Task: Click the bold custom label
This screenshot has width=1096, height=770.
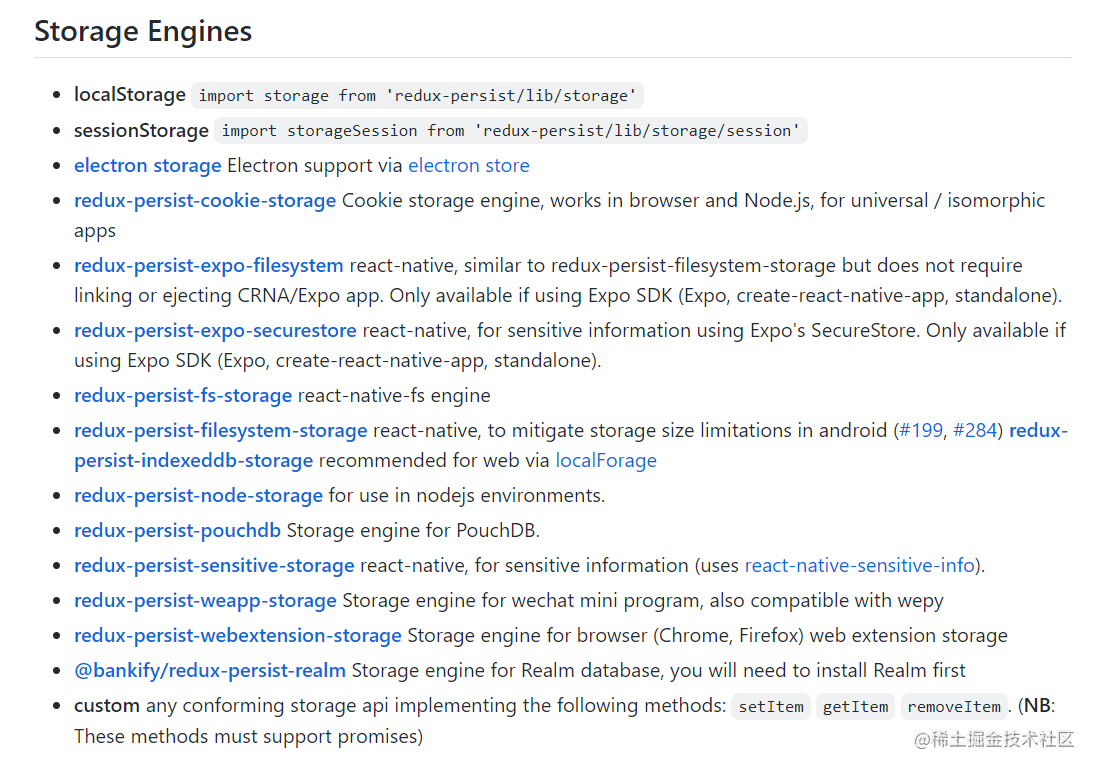Action: [x=107, y=706]
